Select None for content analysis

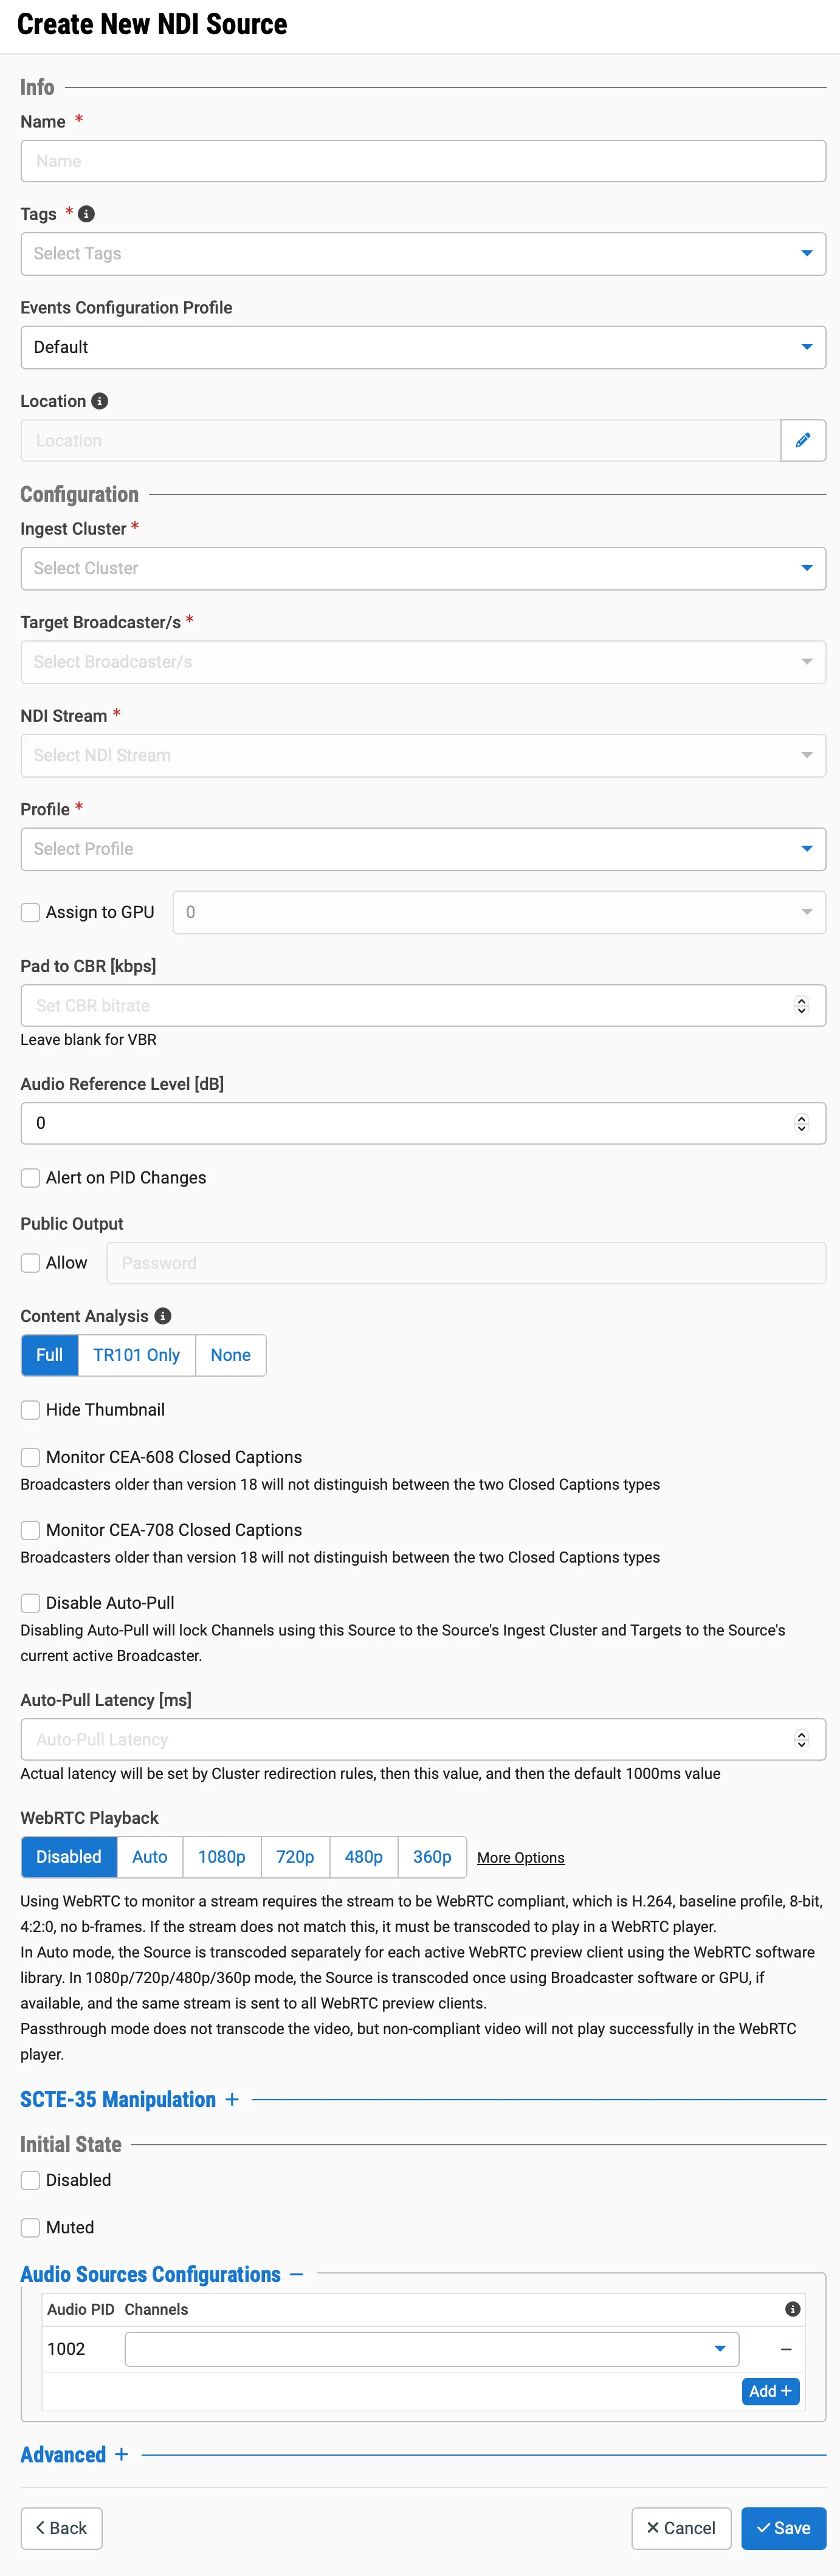pos(231,1355)
